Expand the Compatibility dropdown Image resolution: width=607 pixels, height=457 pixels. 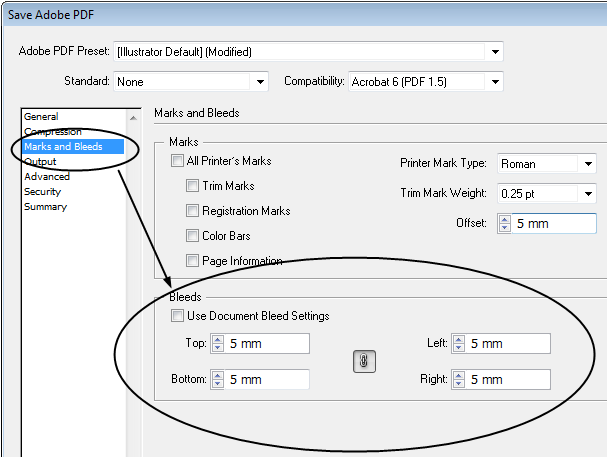pyautogui.click(x=426, y=82)
